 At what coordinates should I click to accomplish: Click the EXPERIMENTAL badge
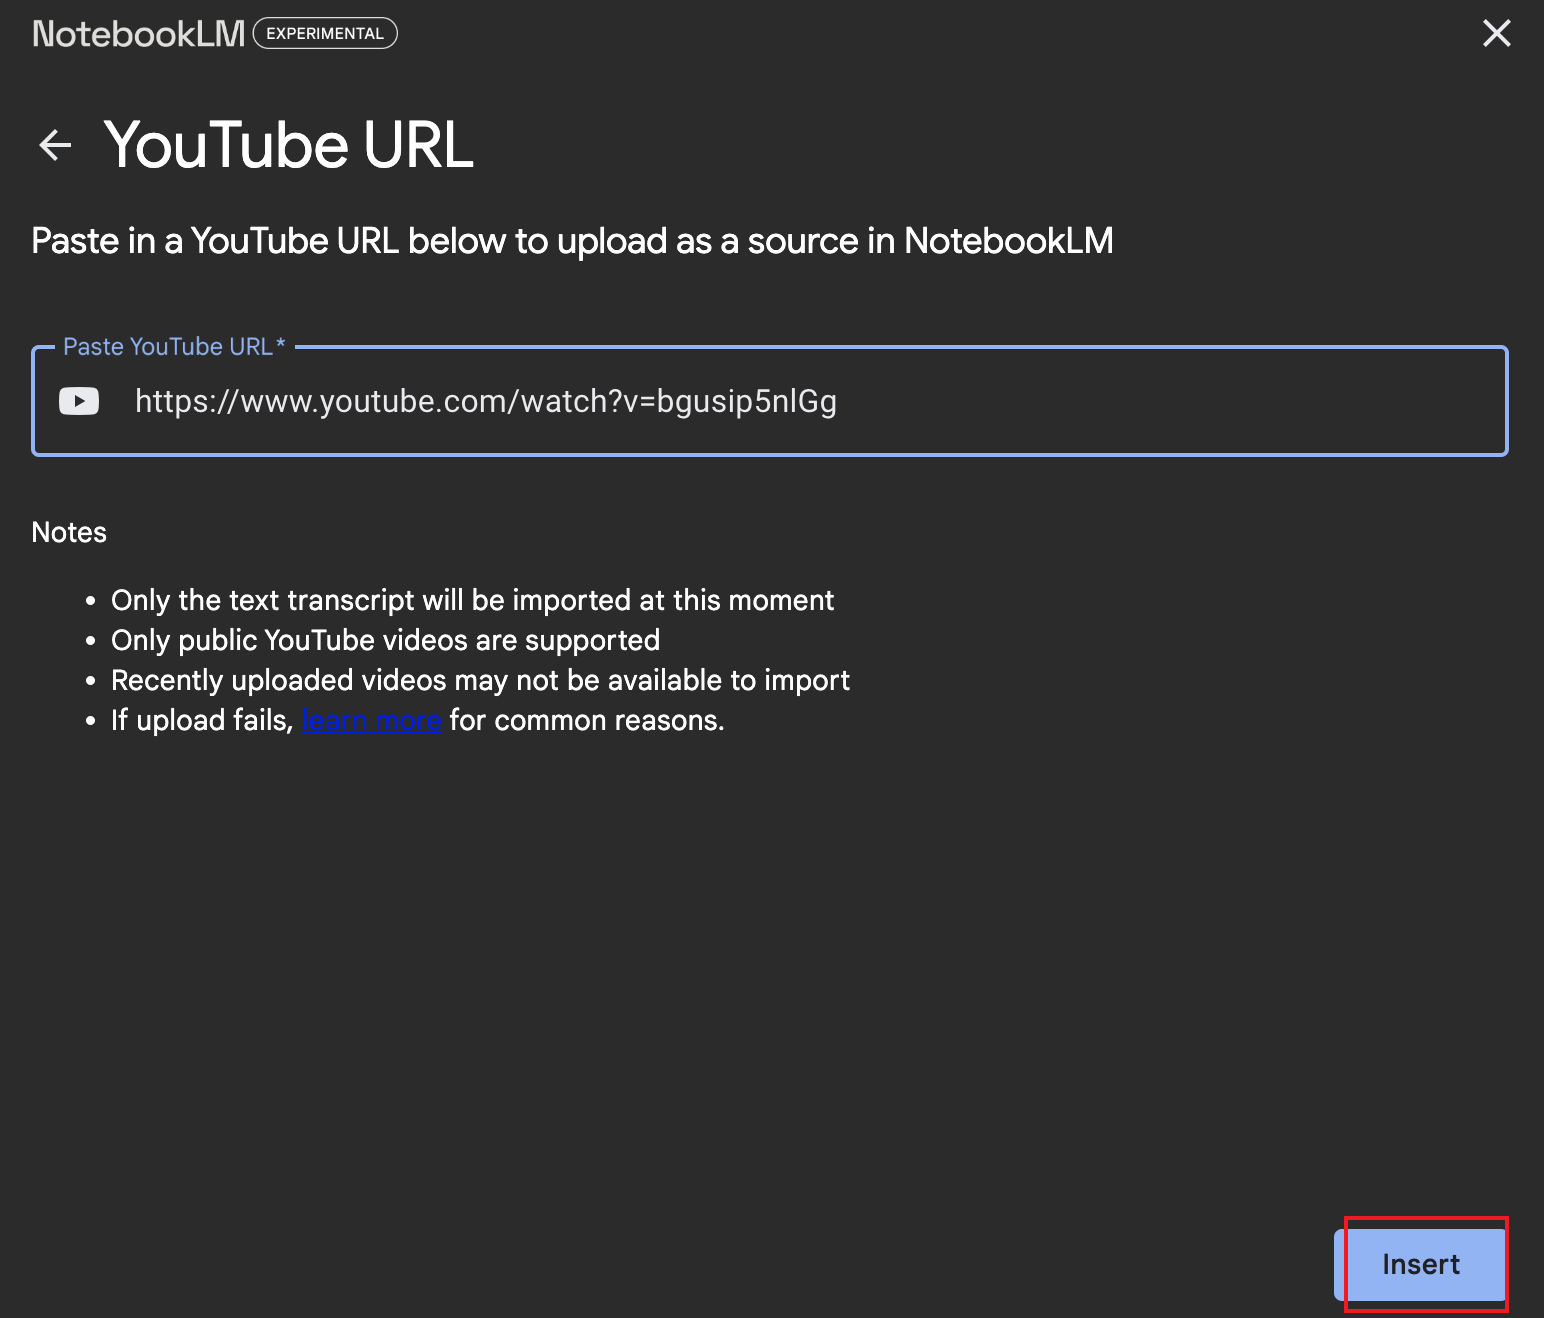pyautogui.click(x=325, y=33)
